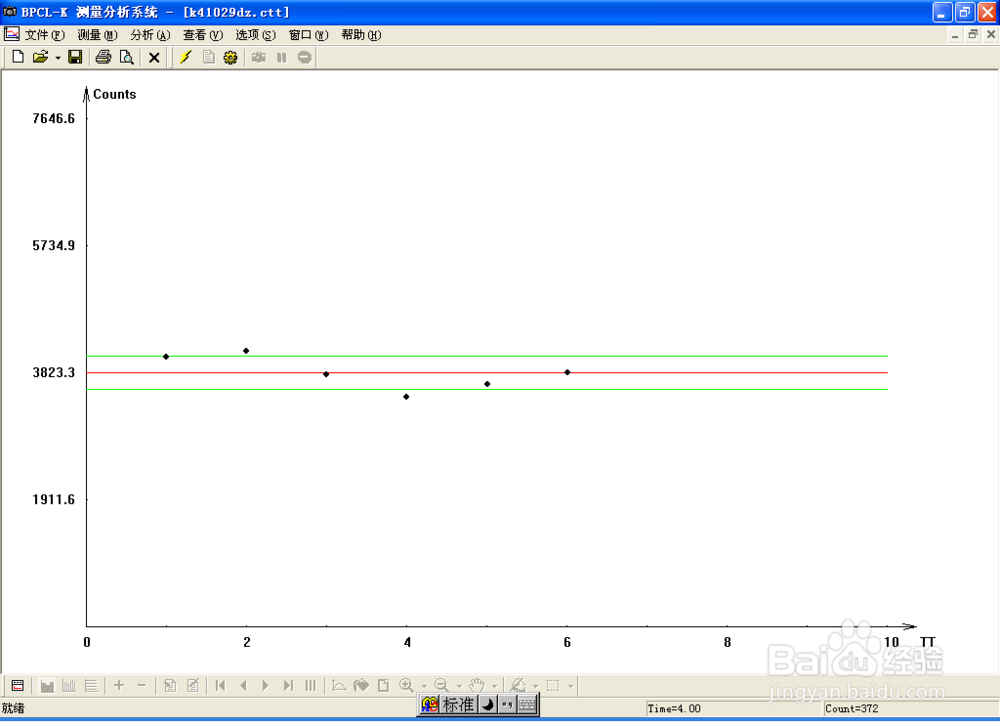1000x726 pixels.
Task: Expand the open-file dropdown arrow
Action: (x=57, y=58)
